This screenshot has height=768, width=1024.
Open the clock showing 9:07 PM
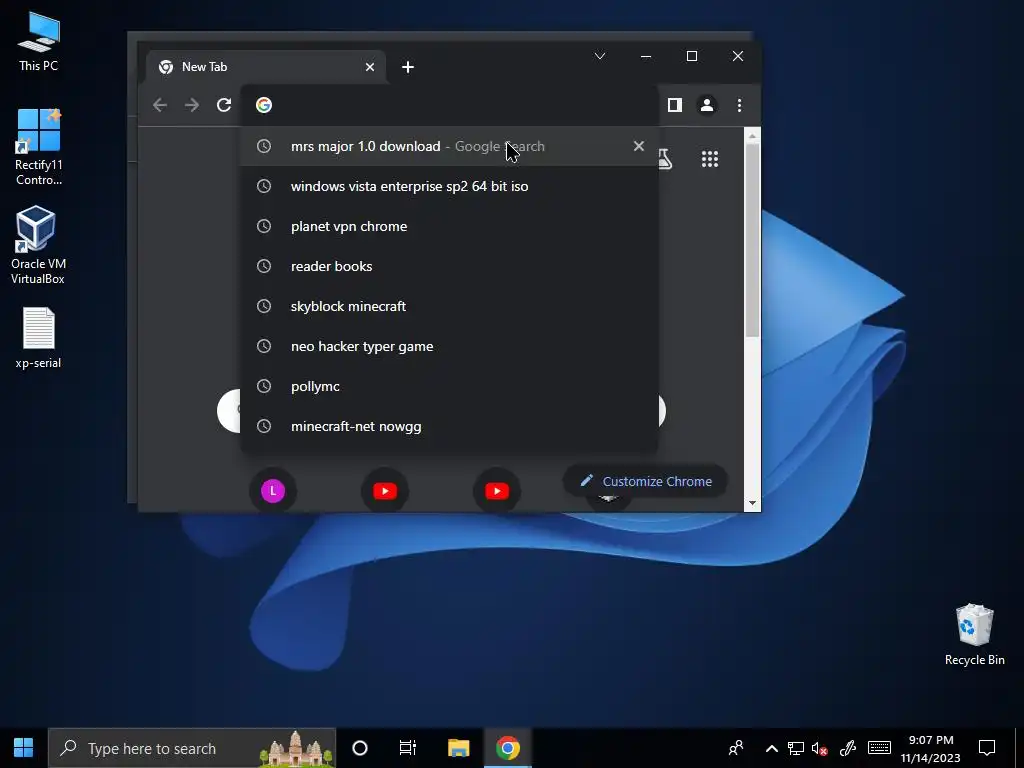coord(931,748)
